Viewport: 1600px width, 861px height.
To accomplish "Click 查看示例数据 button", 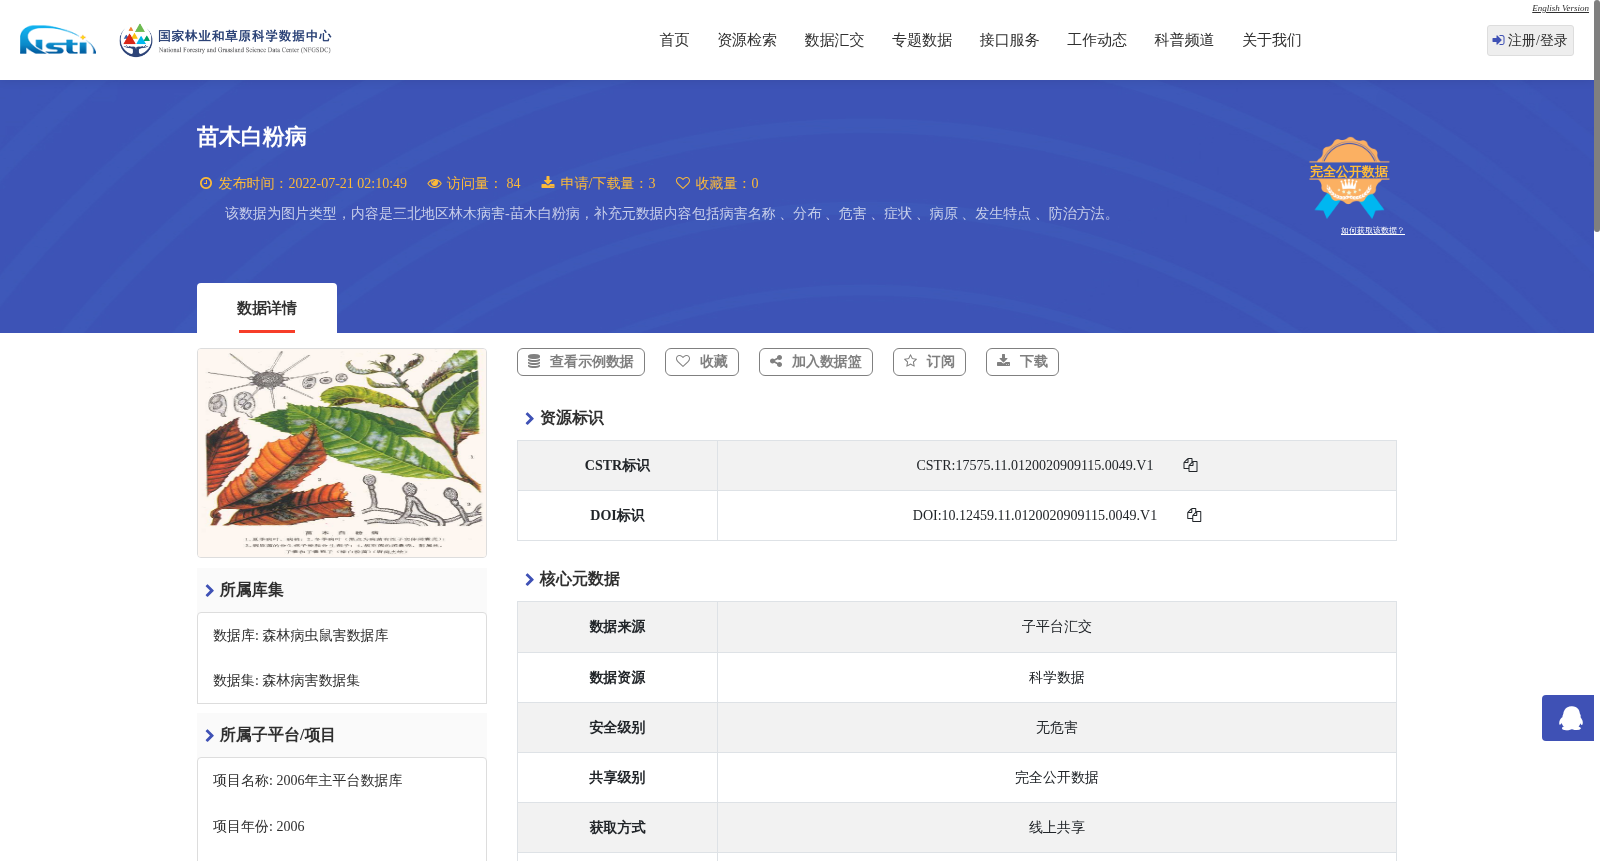I will (581, 362).
